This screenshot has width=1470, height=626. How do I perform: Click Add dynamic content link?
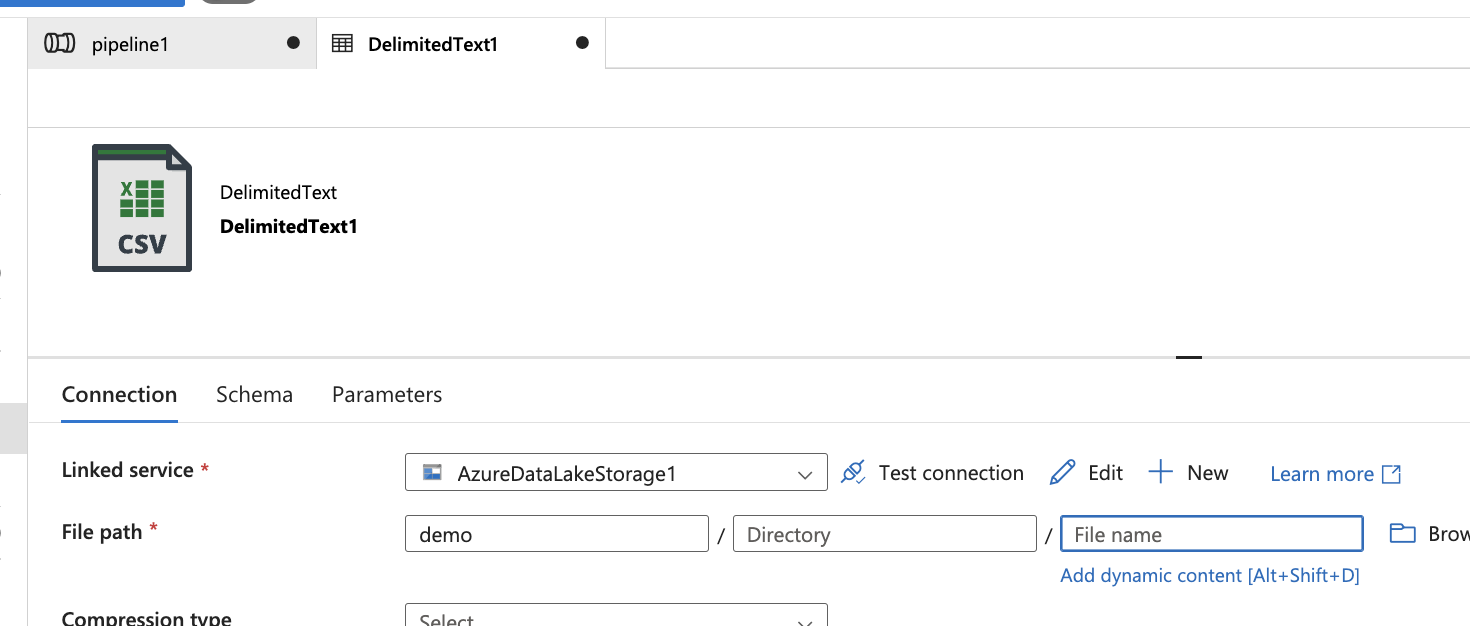(x=1210, y=575)
